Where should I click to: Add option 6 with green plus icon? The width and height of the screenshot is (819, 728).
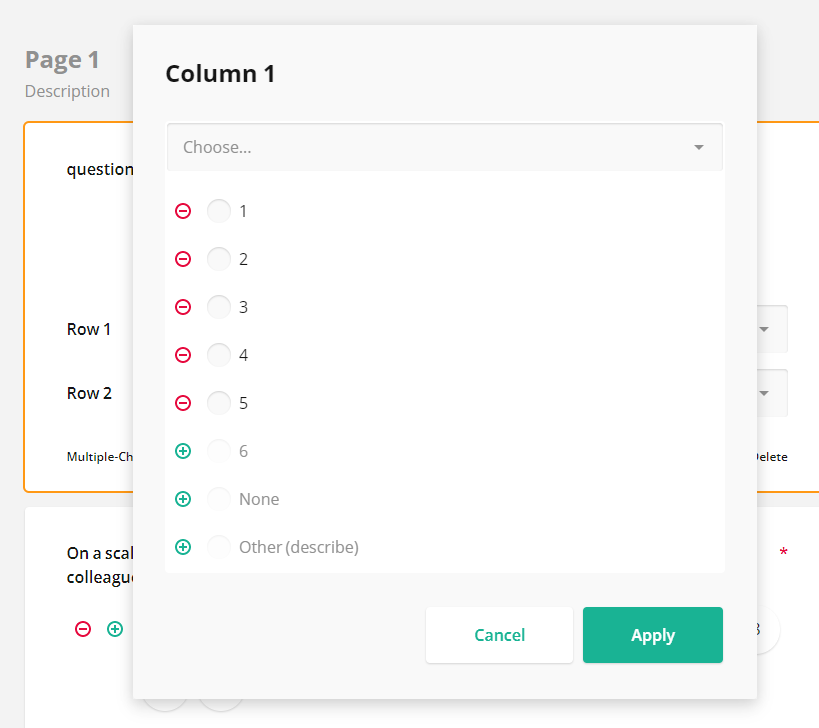(183, 451)
